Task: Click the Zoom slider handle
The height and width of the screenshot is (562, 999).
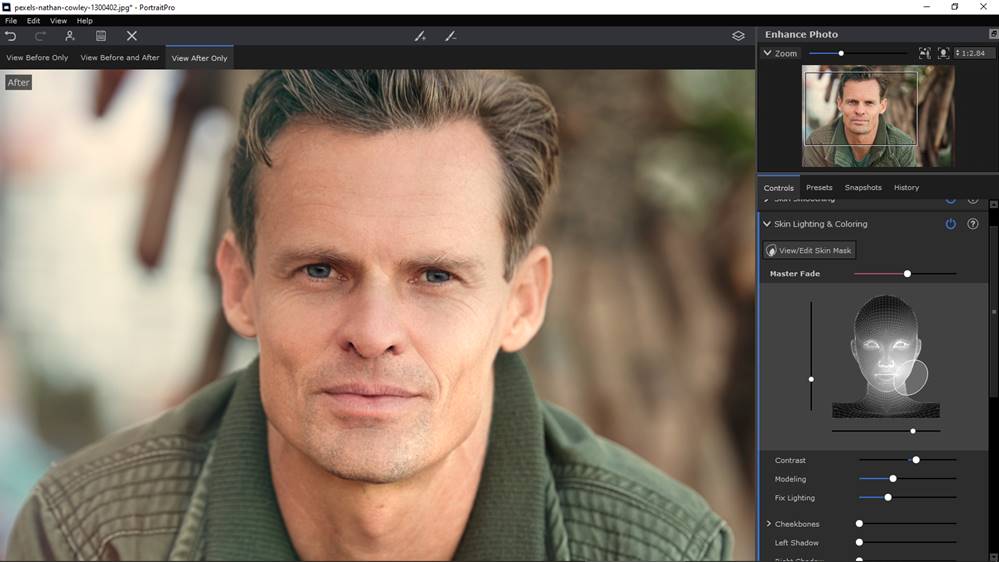Action: coord(841,54)
